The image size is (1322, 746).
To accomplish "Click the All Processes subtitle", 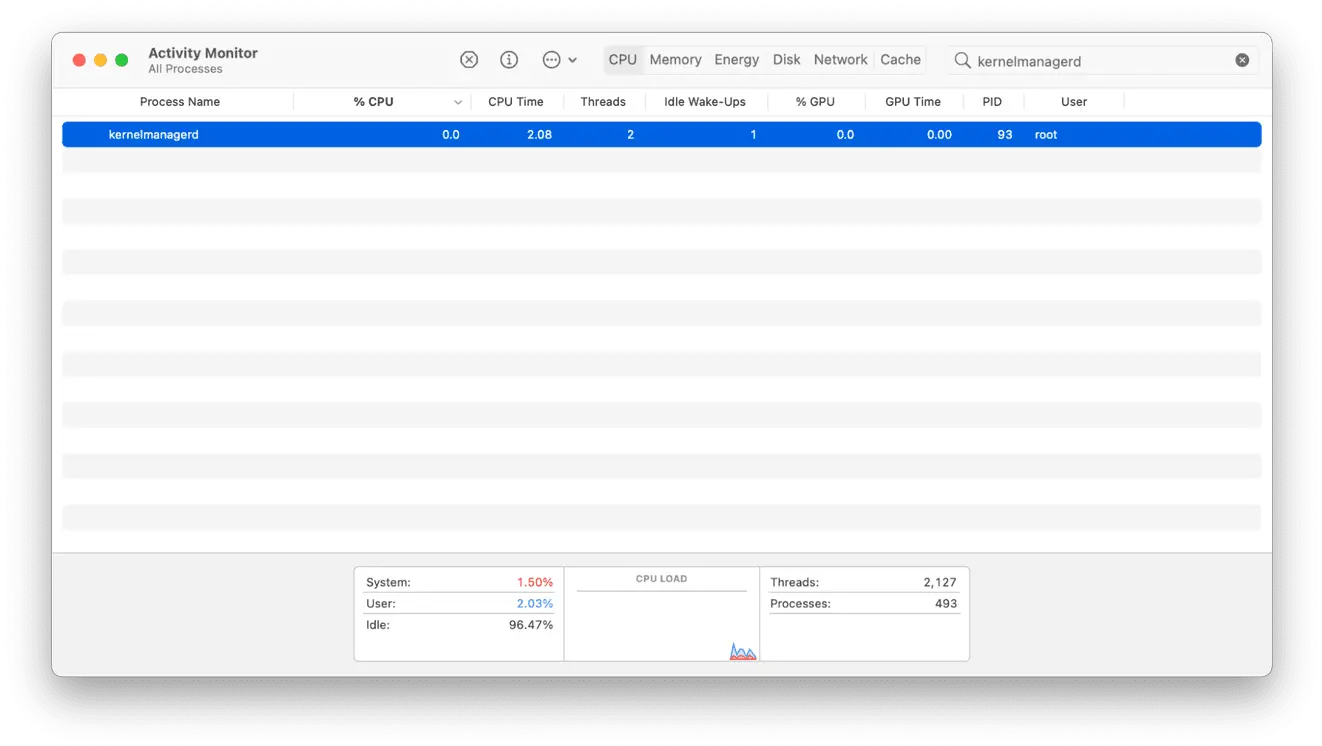I will tap(186, 69).
